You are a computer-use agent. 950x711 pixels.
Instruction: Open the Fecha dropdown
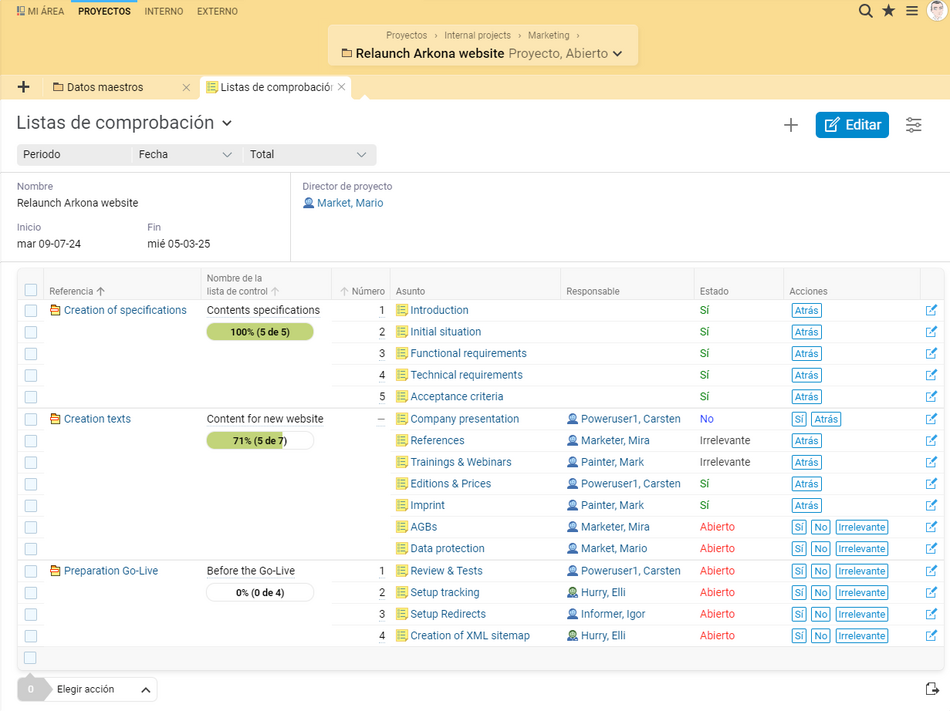pyautogui.click(x=185, y=154)
